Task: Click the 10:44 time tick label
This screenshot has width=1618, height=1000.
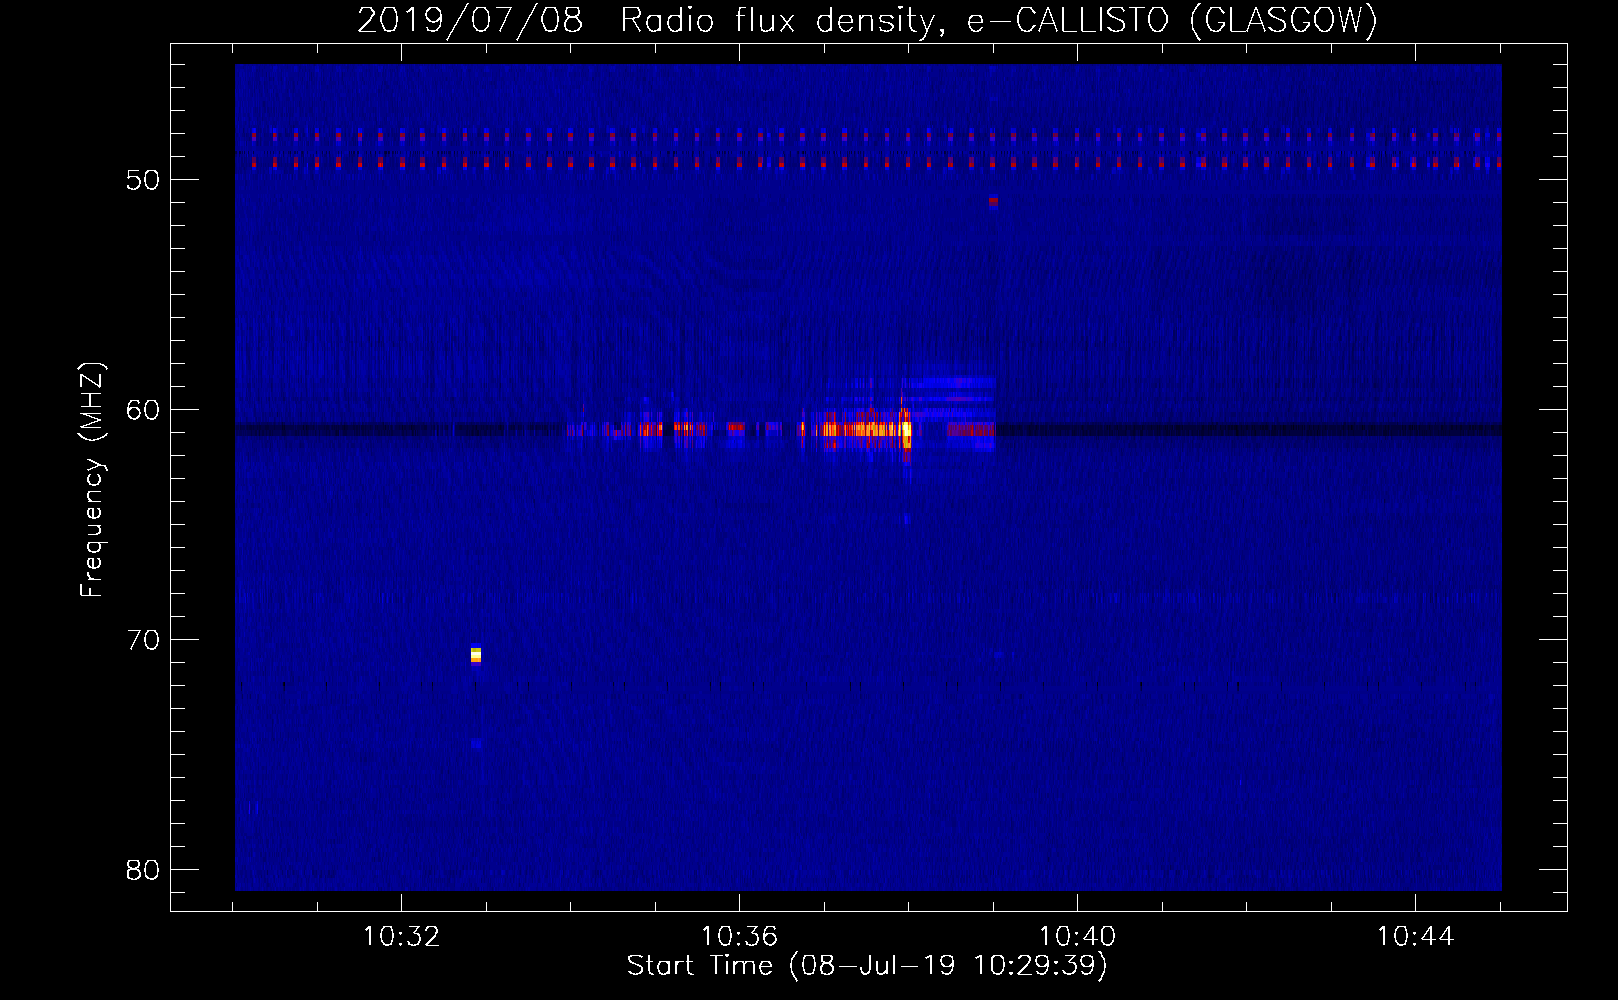Action: pos(1415,937)
